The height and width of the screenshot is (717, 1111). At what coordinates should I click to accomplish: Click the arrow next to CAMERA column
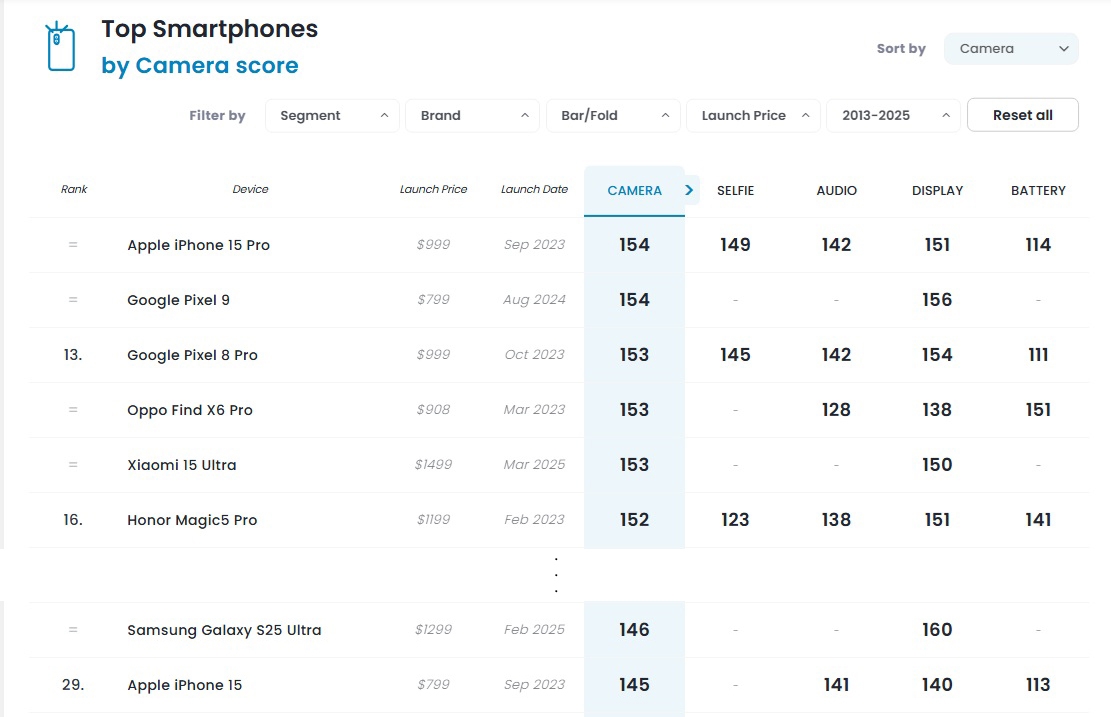[689, 190]
